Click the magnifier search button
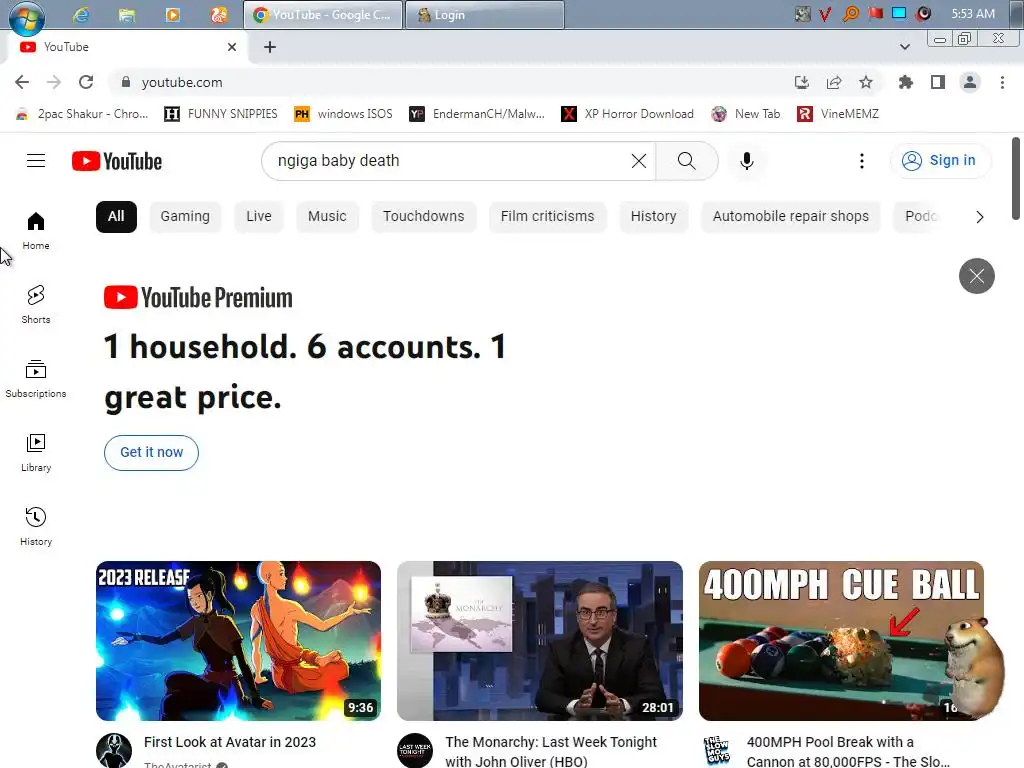The width and height of the screenshot is (1024, 768). click(x=686, y=161)
